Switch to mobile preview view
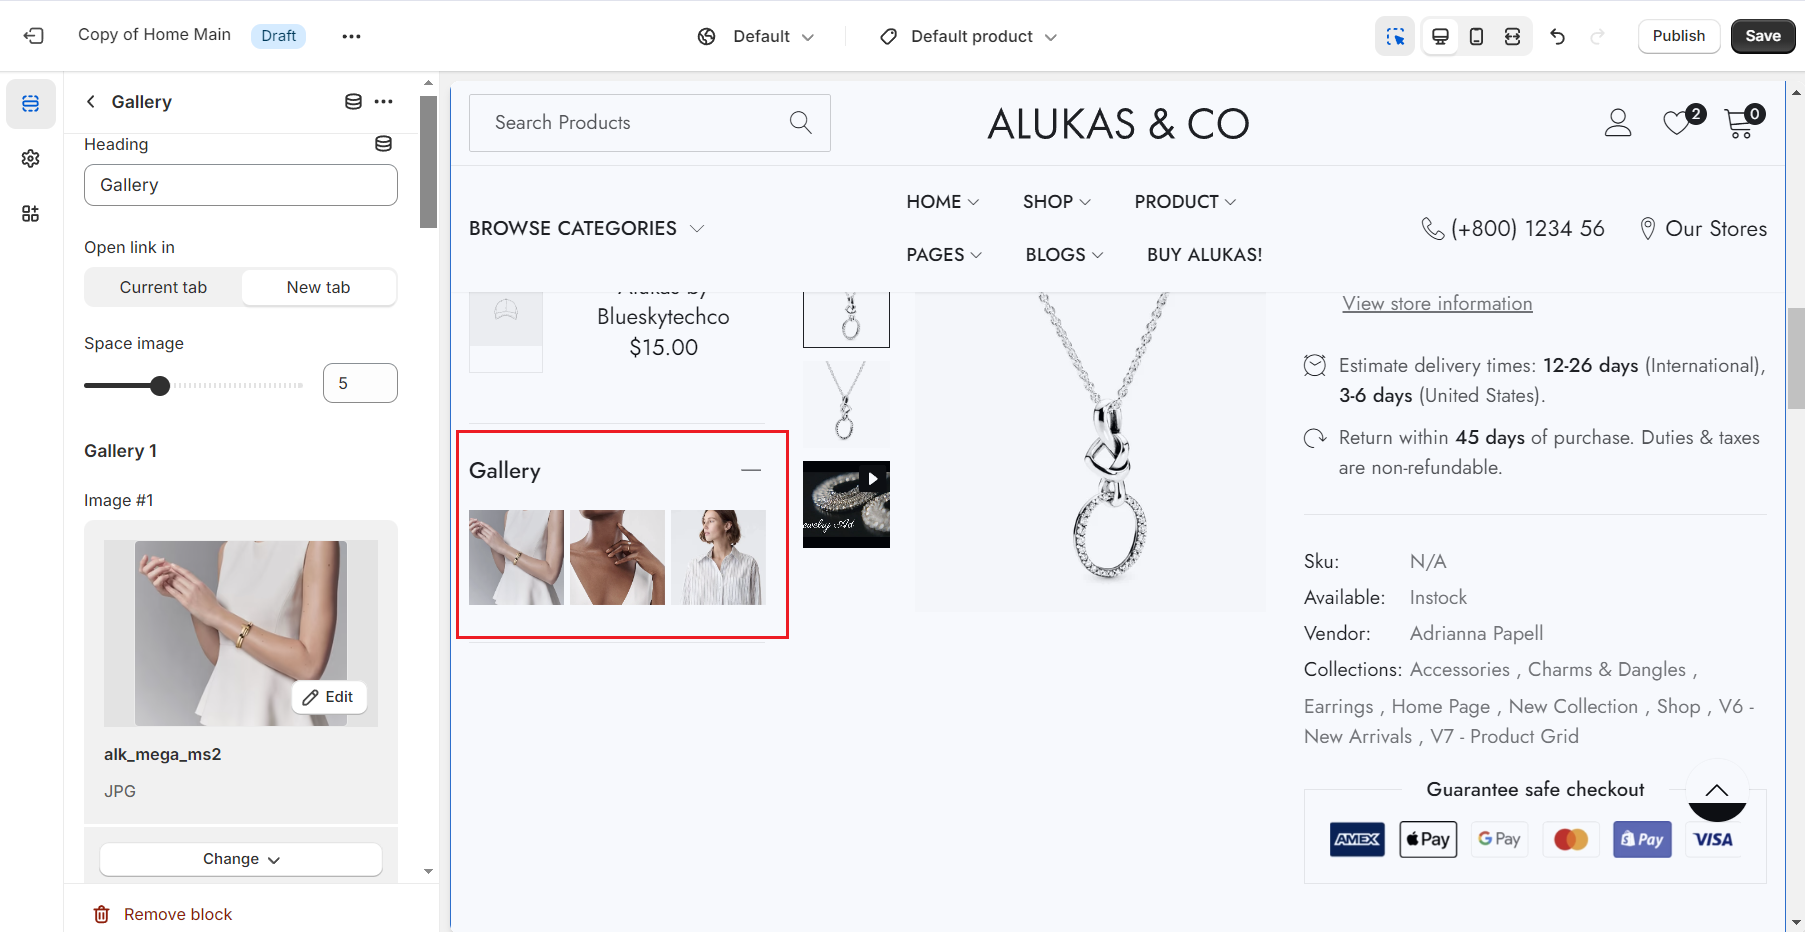 tap(1476, 36)
